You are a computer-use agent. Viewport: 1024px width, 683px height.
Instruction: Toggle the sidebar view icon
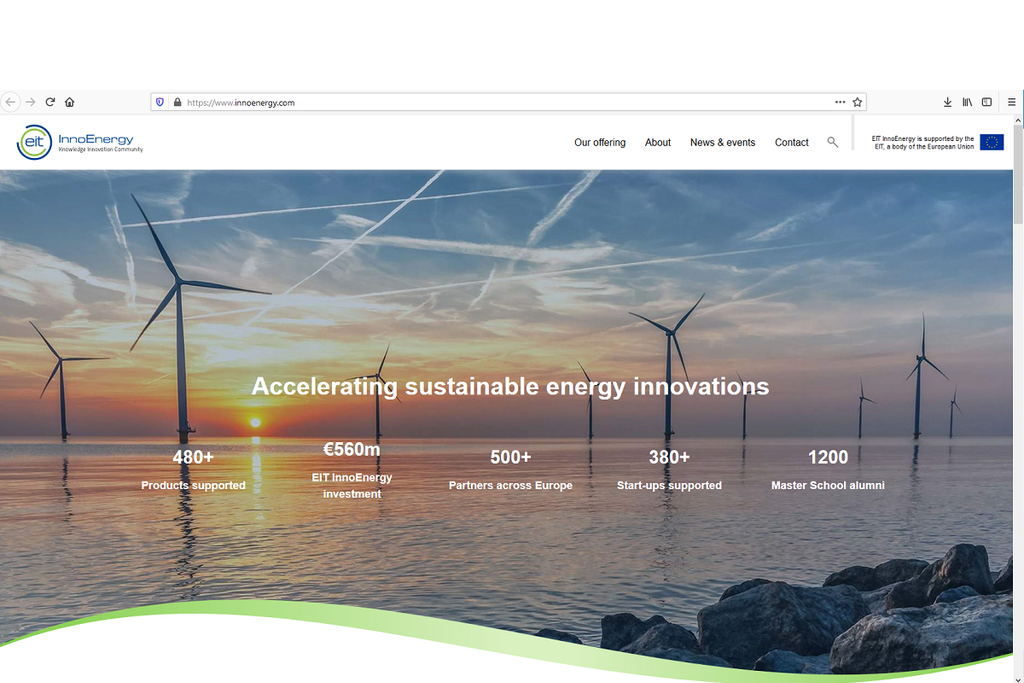(987, 102)
